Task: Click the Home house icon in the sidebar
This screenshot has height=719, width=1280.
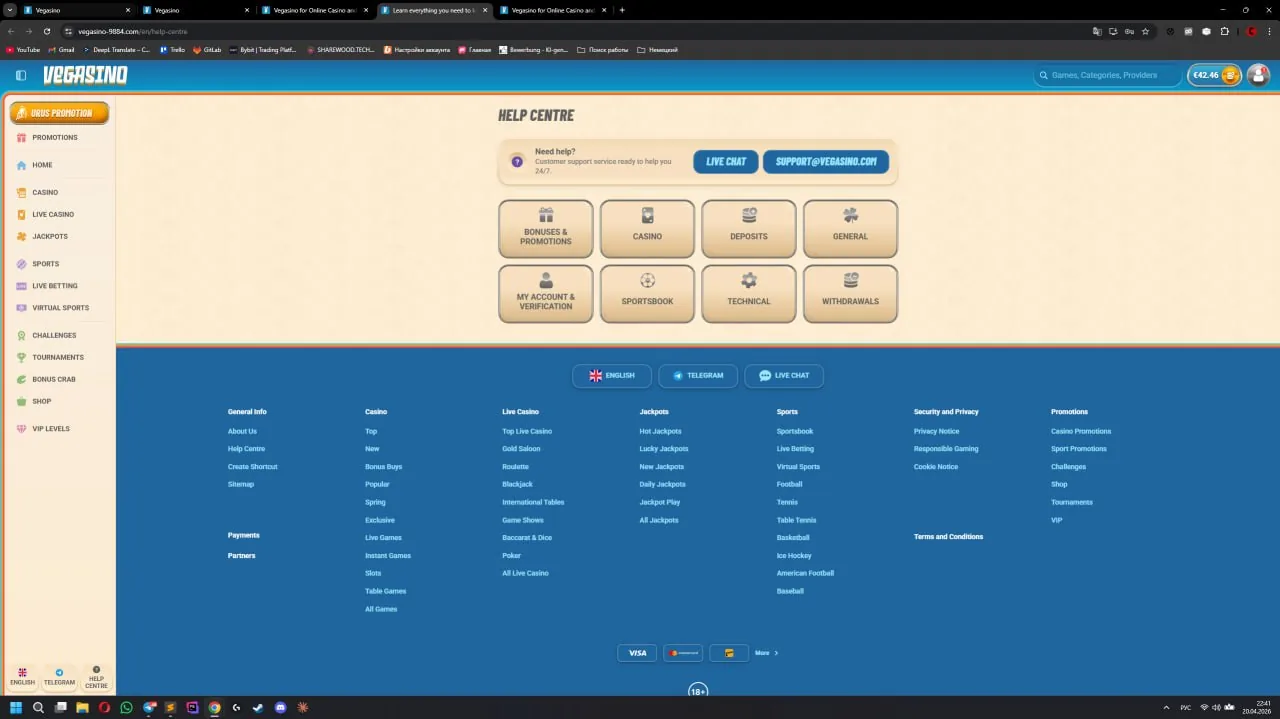Action: coord(22,165)
